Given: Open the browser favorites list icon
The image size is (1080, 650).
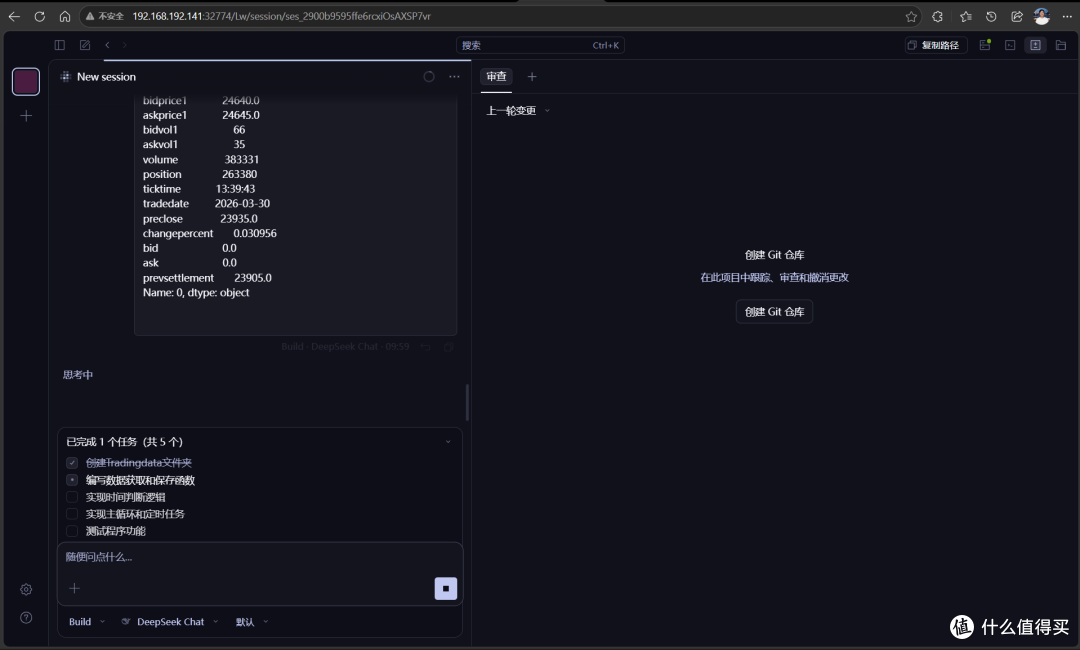Looking at the screenshot, I should click(x=966, y=17).
